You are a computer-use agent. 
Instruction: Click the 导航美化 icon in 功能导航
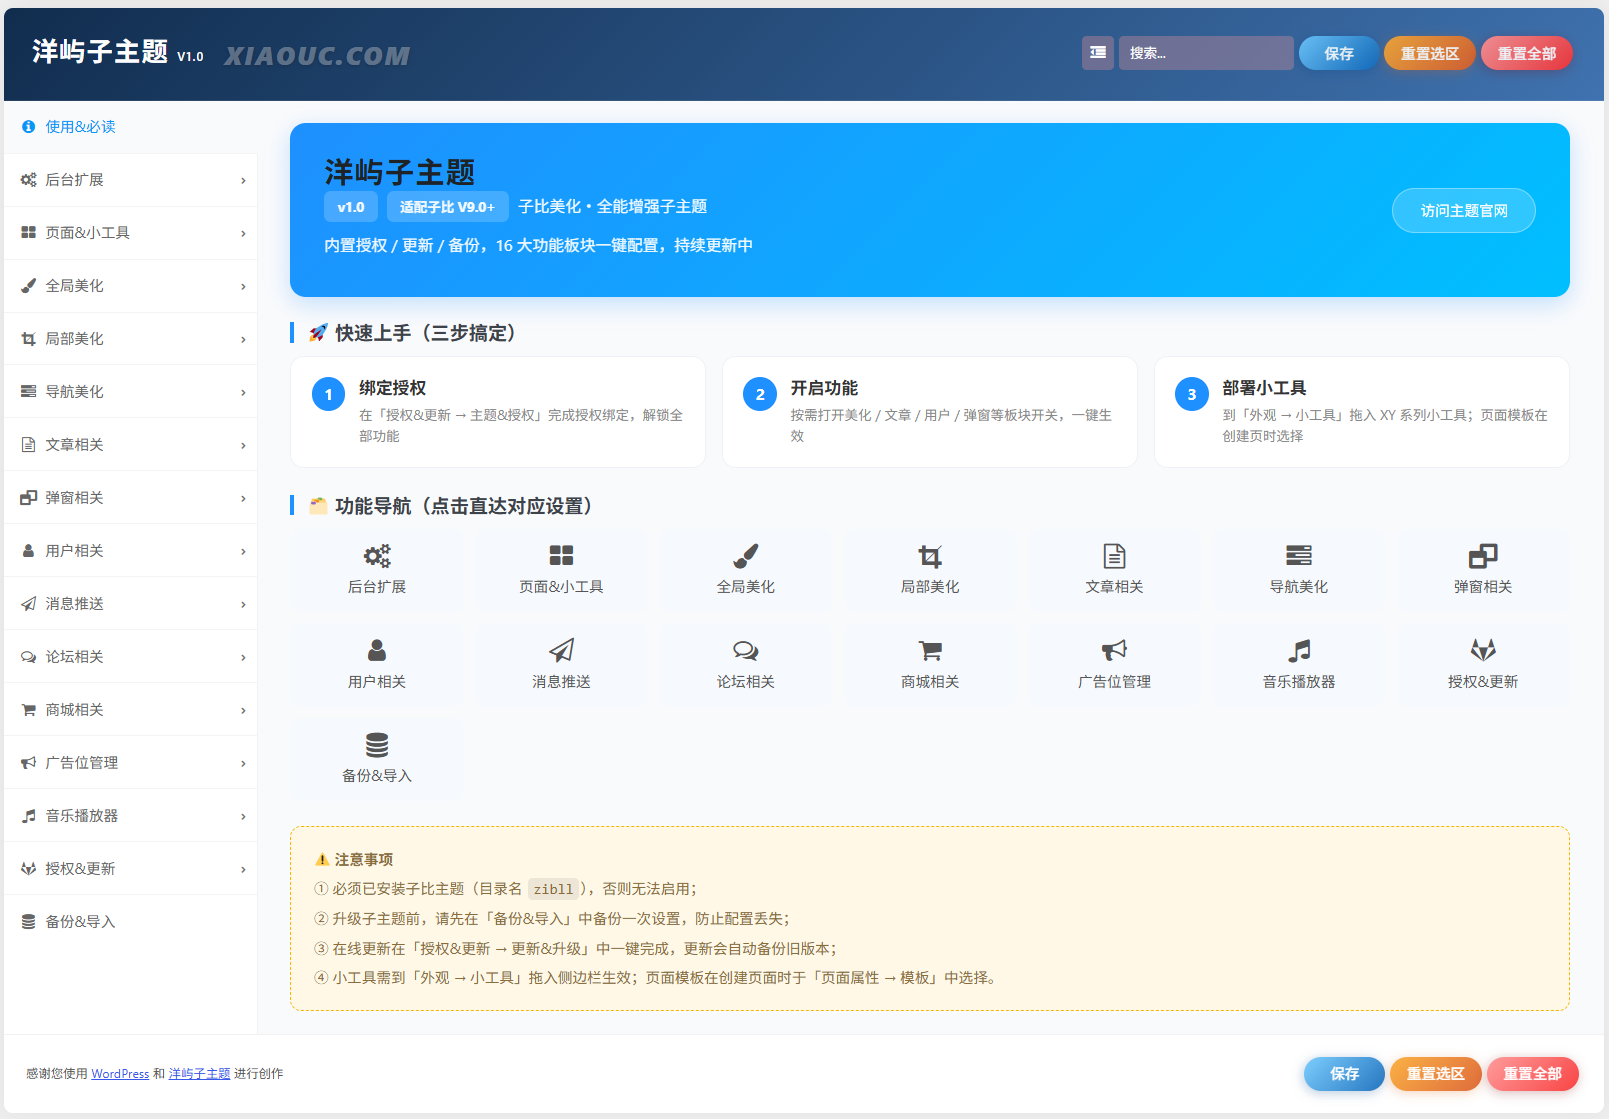[x=1299, y=555]
